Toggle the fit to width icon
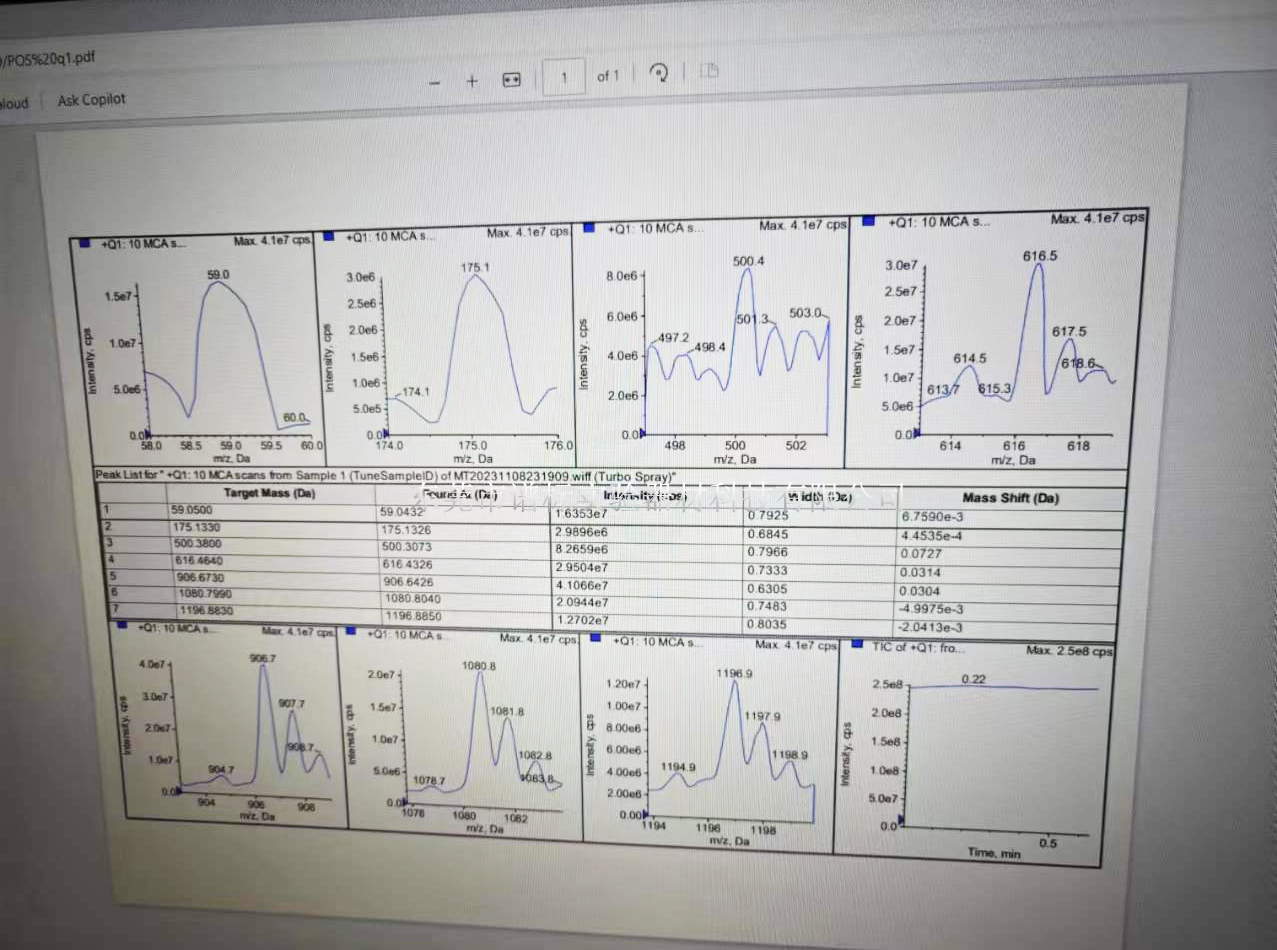The image size is (1277, 950). pyautogui.click(x=511, y=79)
